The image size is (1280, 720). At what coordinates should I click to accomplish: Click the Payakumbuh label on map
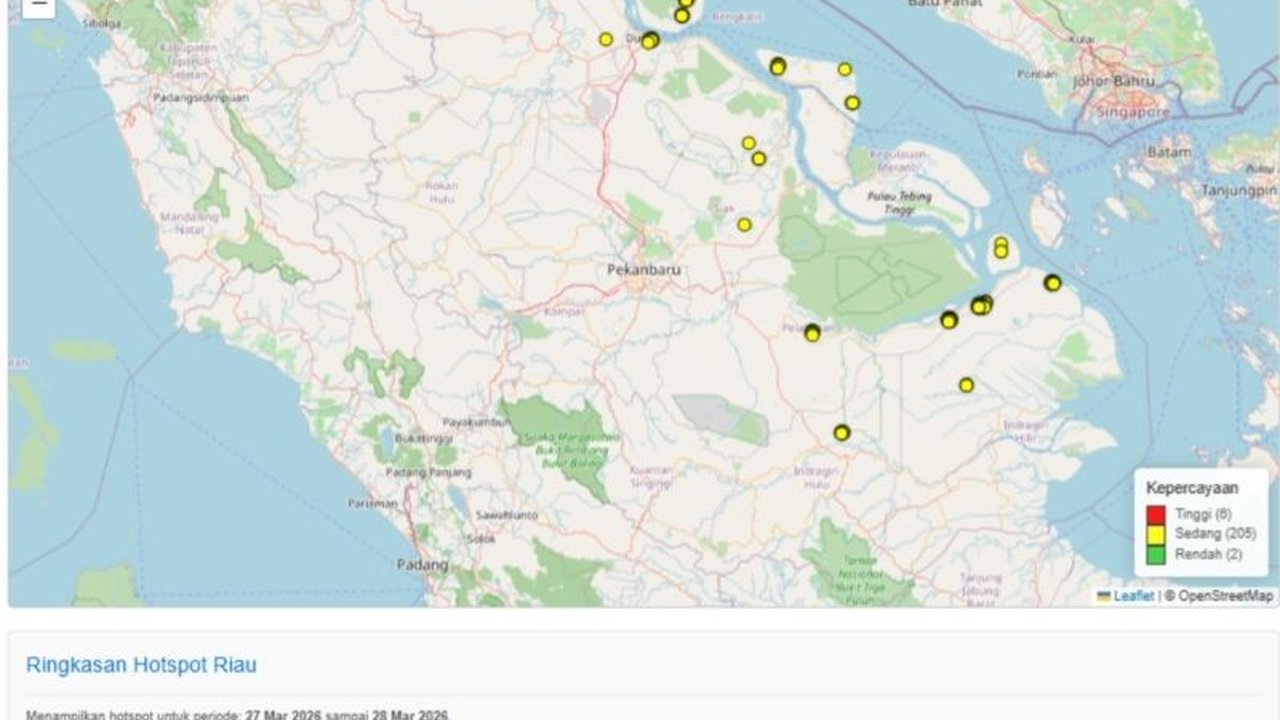pos(475,422)
